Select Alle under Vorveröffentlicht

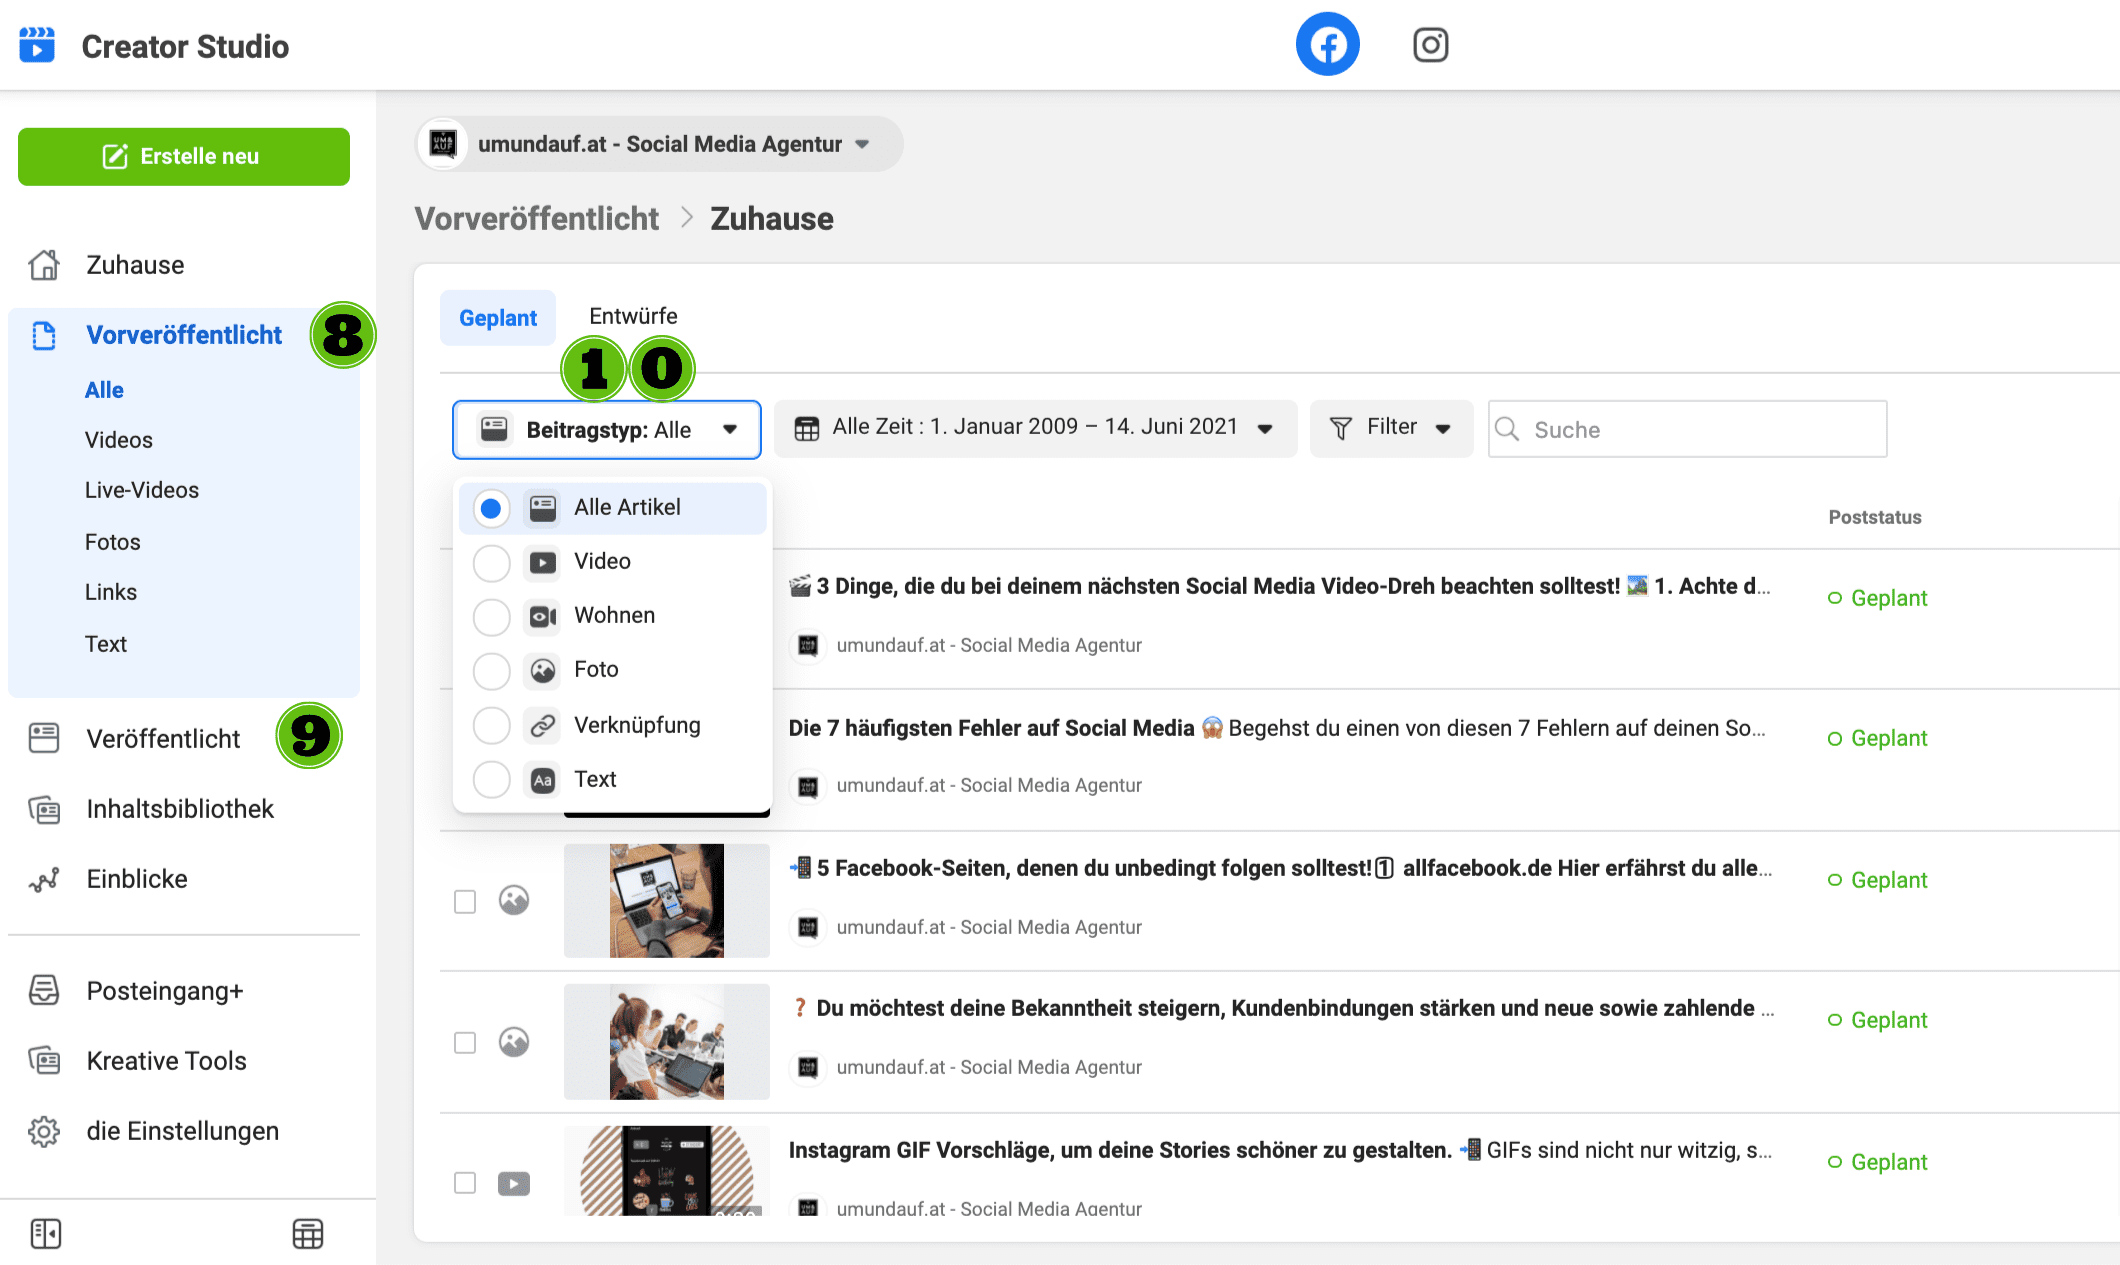coord(104,390)
